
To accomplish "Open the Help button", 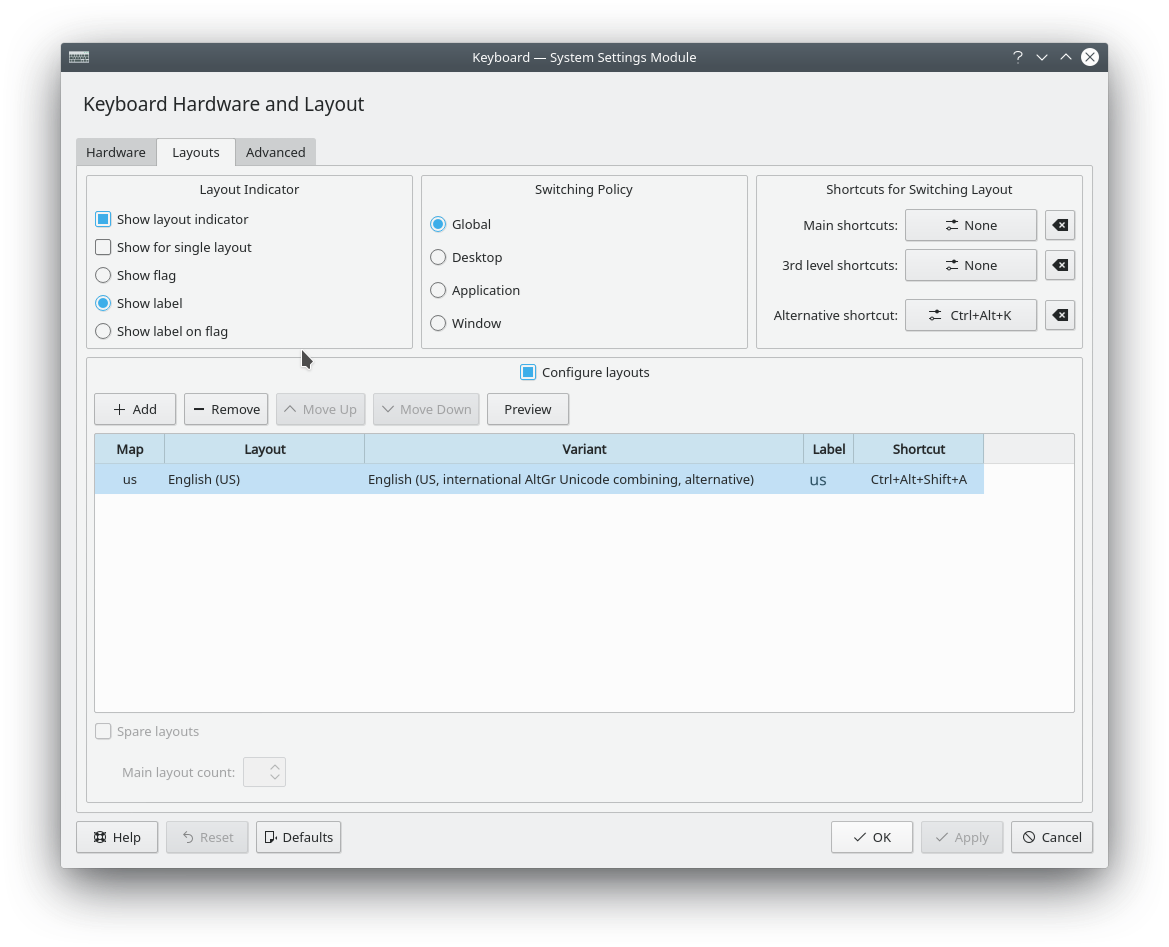I will click(117, 837).
